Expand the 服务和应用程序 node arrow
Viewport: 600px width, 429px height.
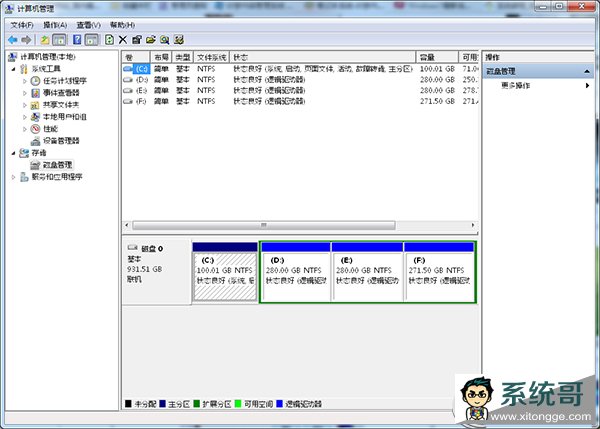14,177
